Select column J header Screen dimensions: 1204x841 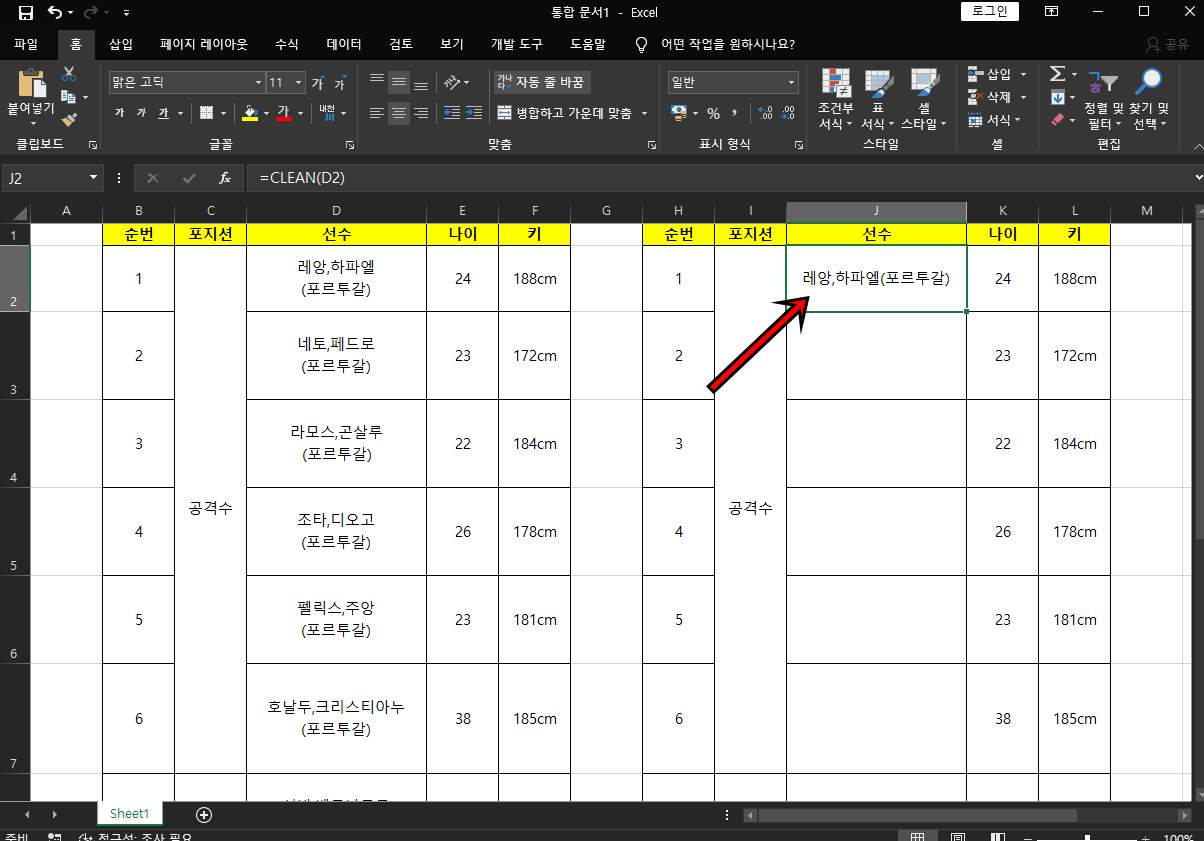click(x=876, y=211)
